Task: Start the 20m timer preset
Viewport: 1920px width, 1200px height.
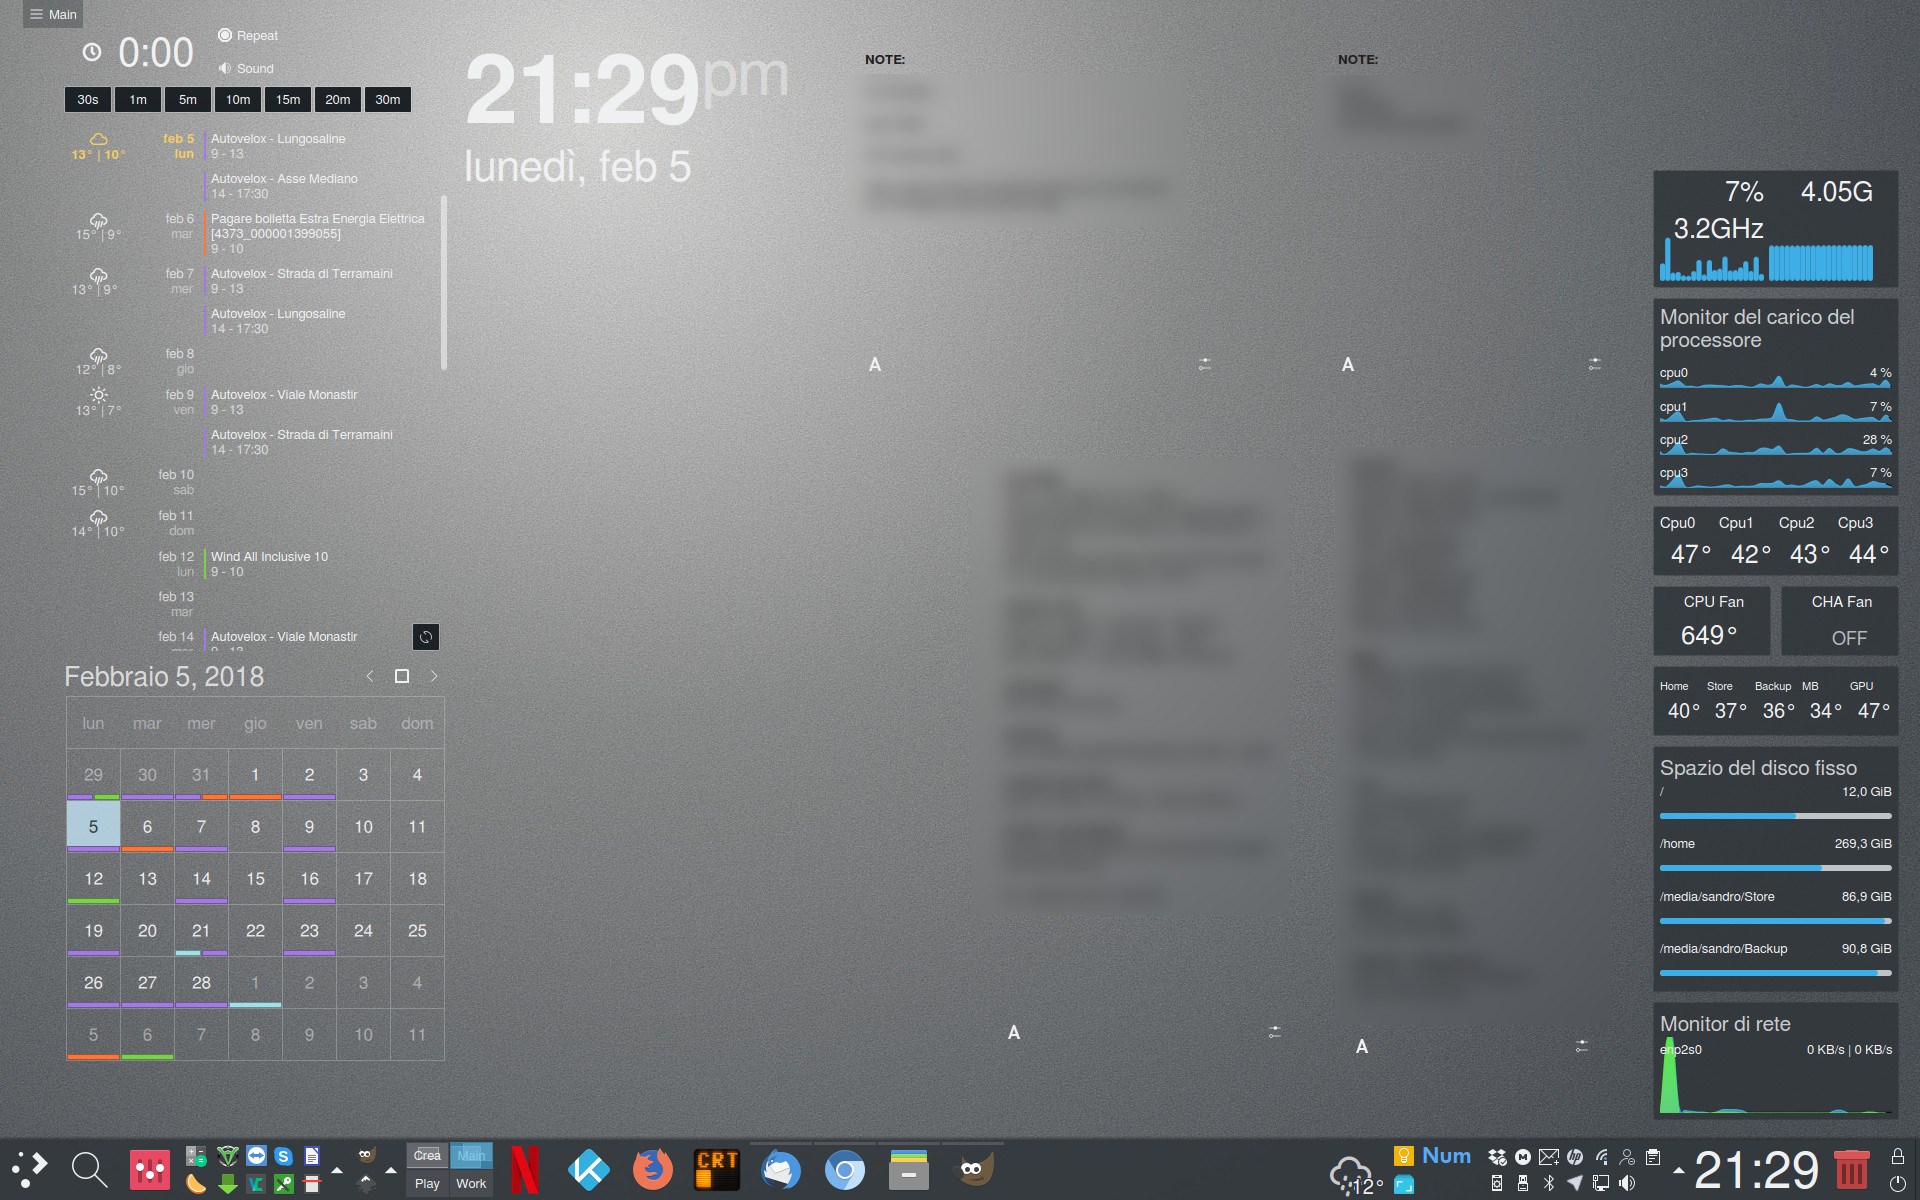Action: pyautogui.click(x=338, y=100)
